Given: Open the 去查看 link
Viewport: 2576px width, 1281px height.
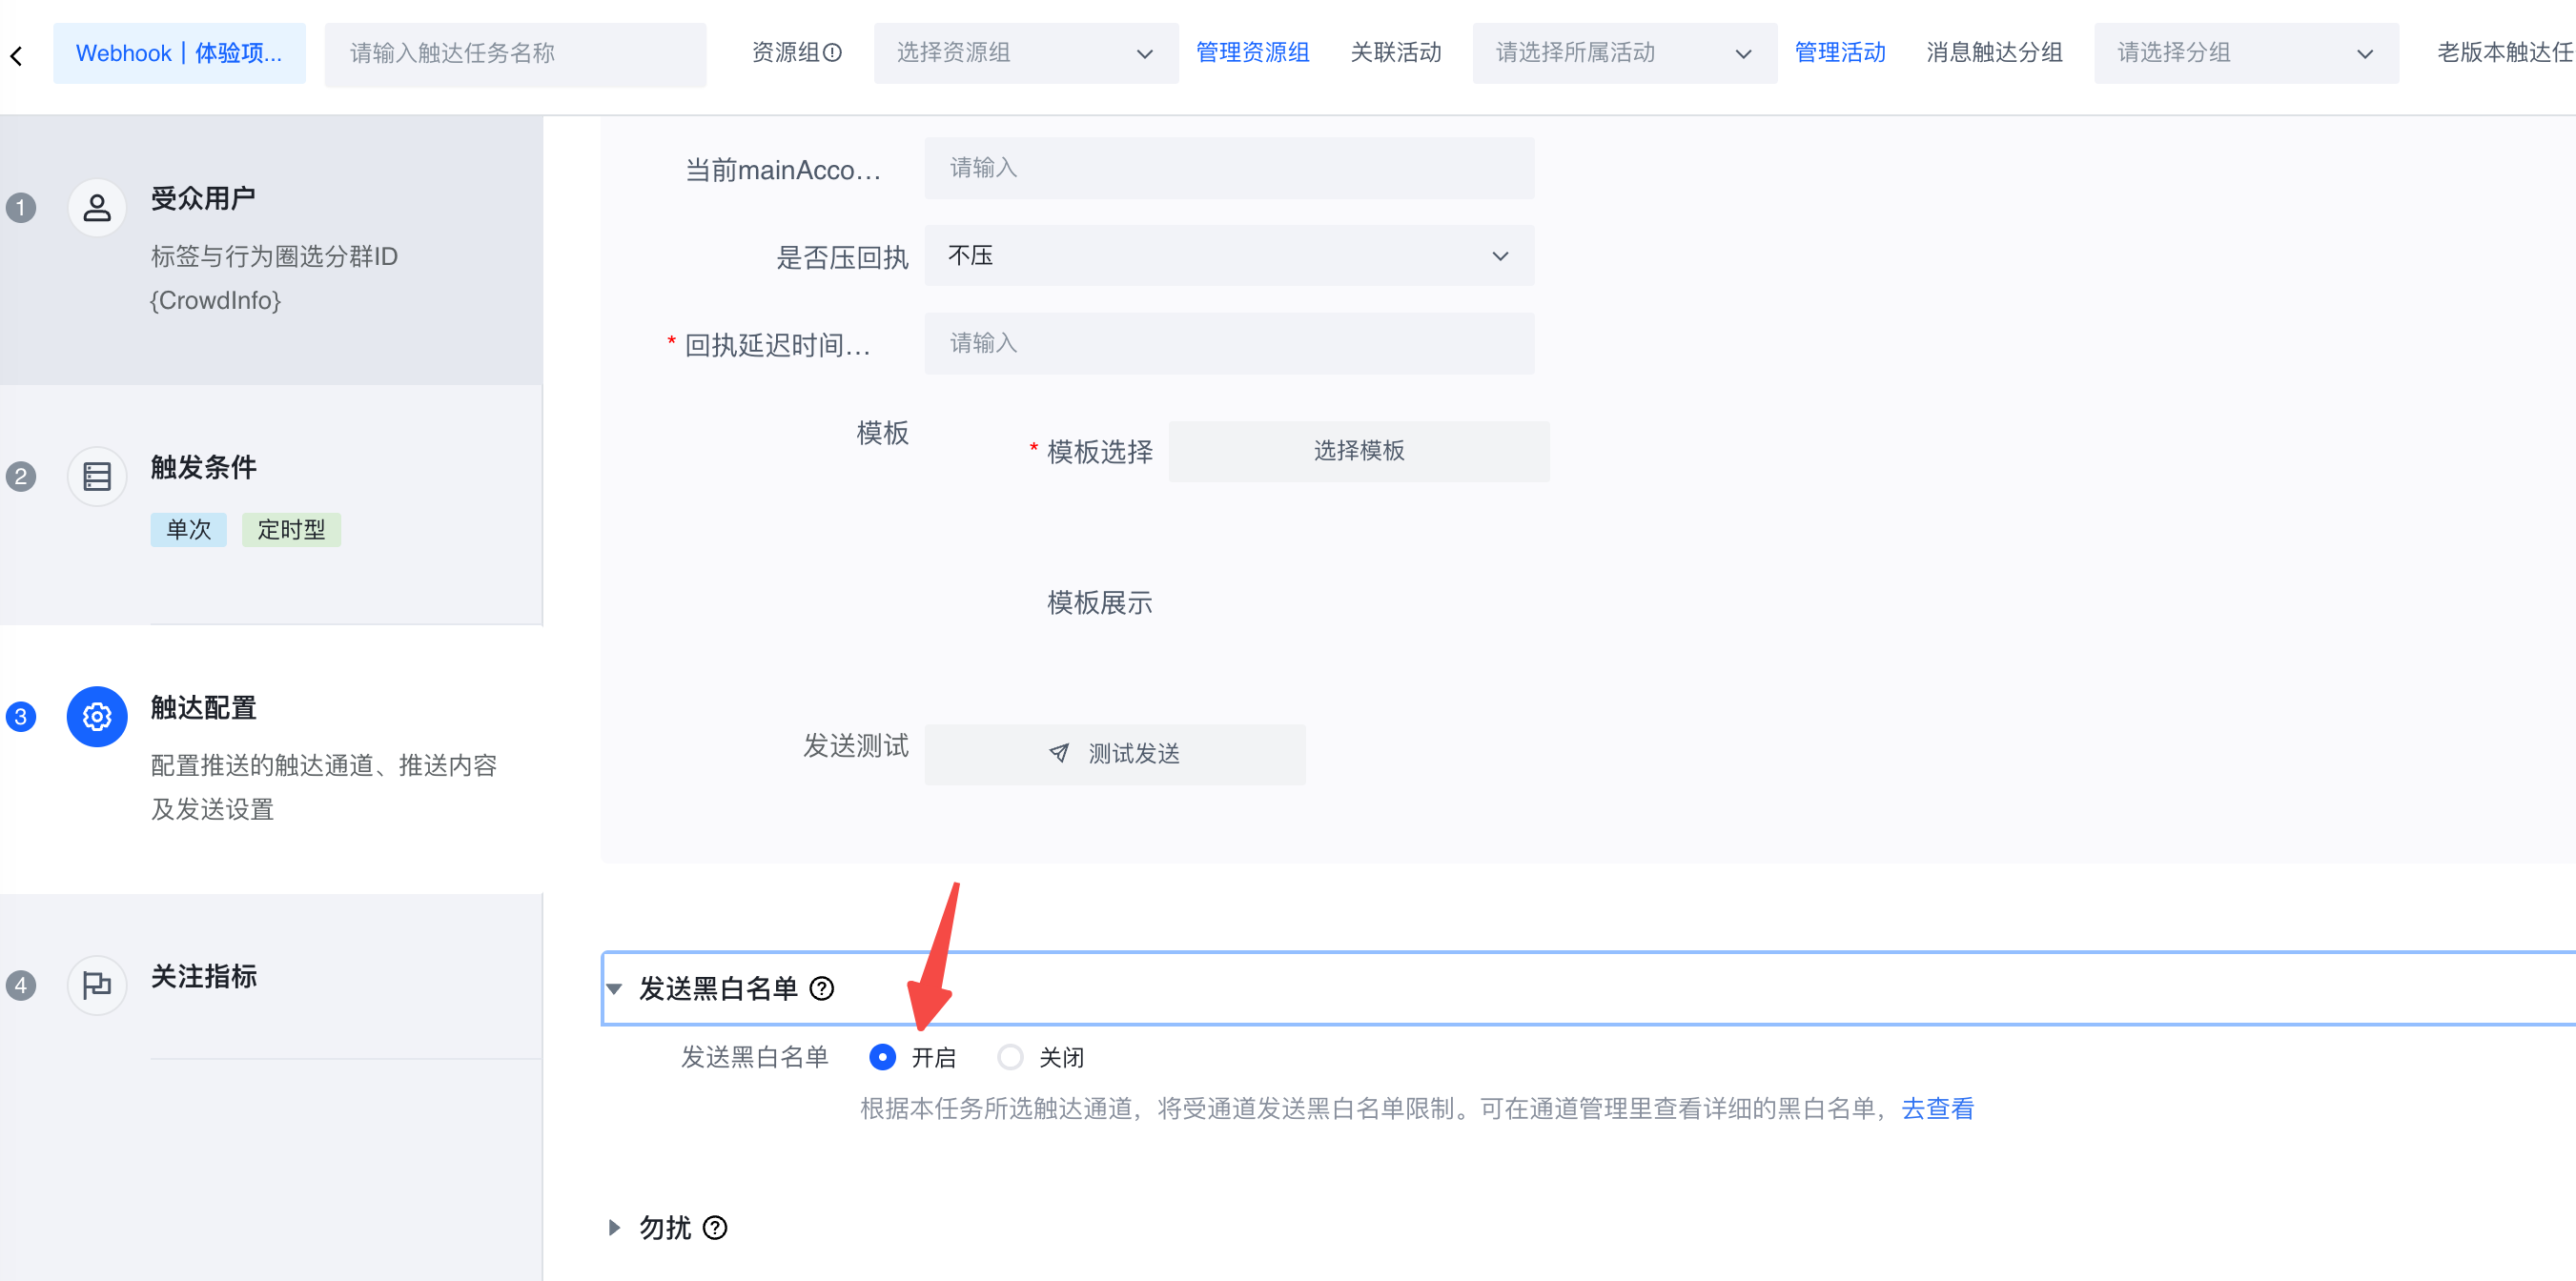Looking at the screenshot, I should pyautogui.click(x=1937, y=1109).
